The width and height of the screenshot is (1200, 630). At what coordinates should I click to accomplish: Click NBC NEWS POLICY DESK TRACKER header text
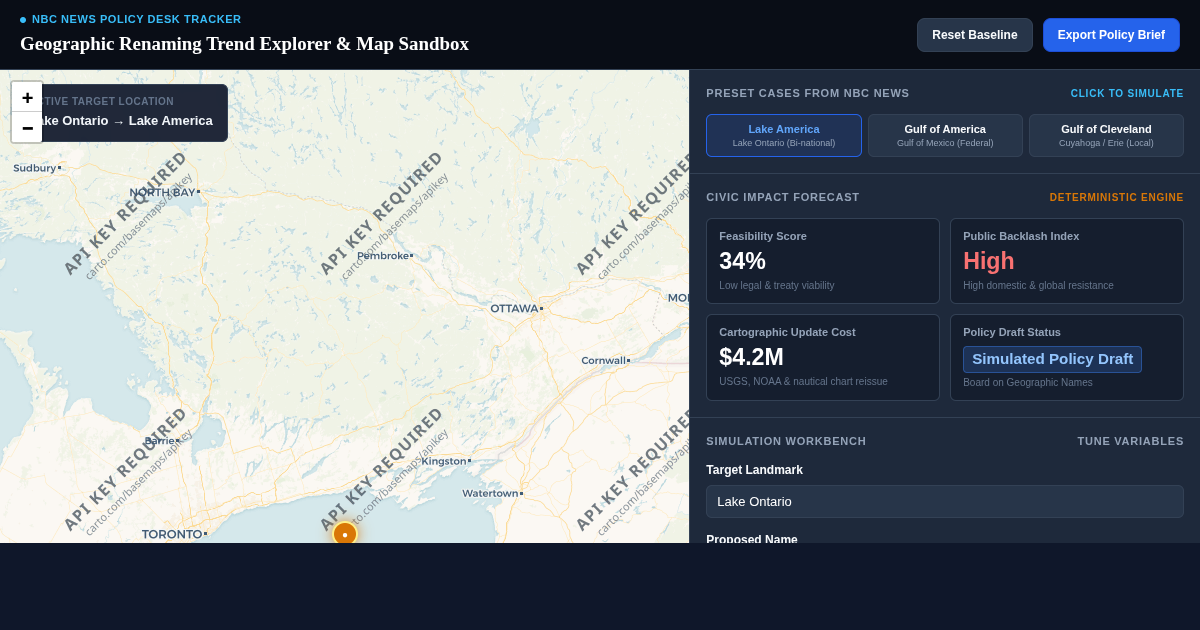coord(136,19)
